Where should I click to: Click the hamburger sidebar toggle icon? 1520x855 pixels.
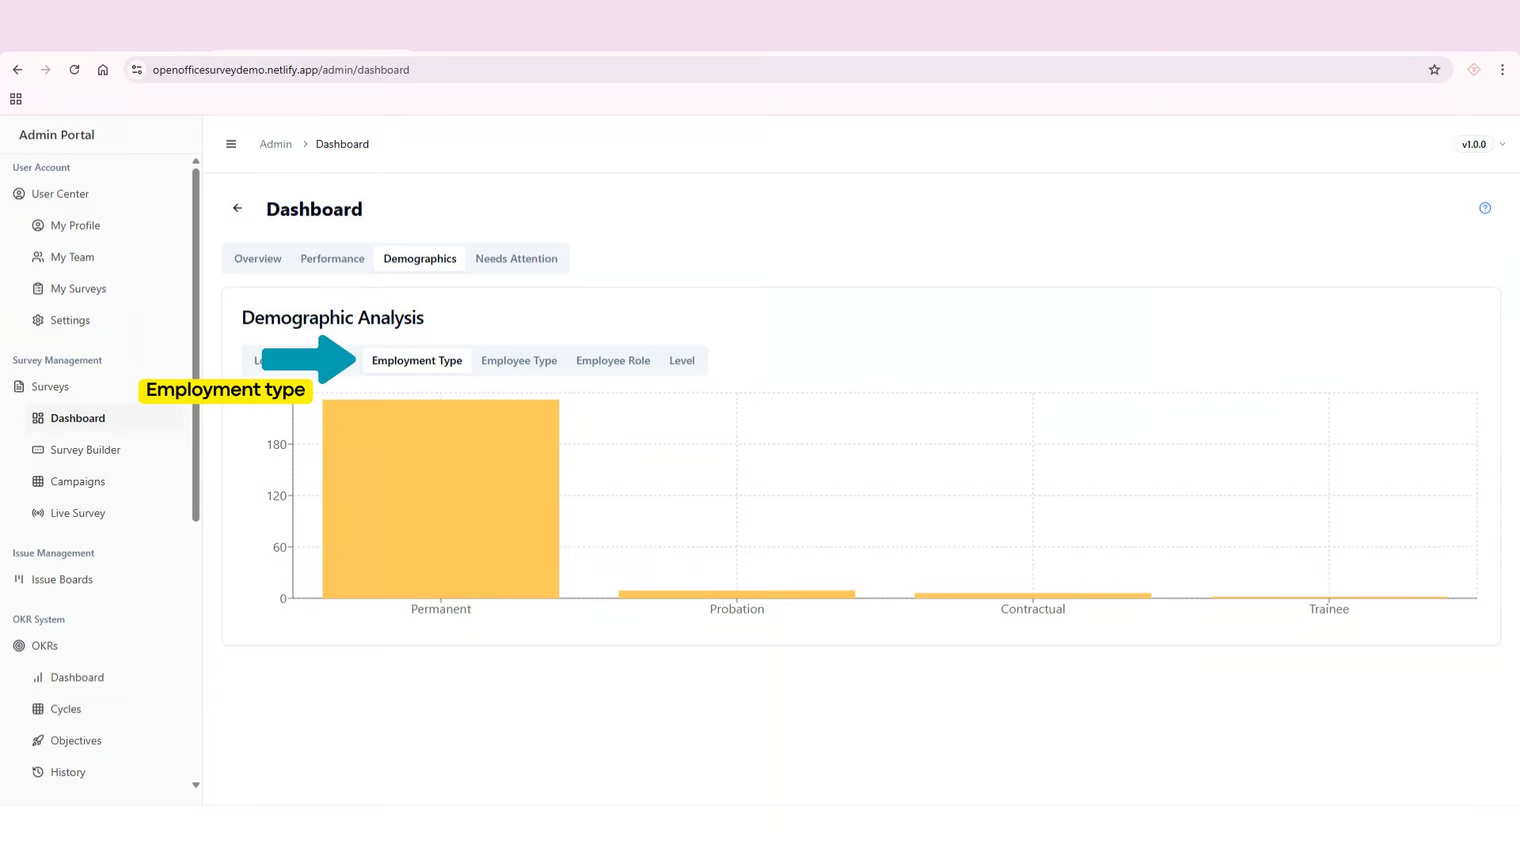coord(231,144)
